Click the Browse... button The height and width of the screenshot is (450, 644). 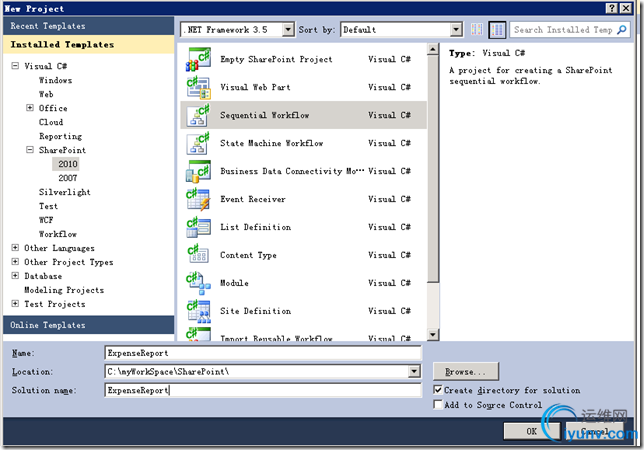pyautogui.click(x=466, y=372)
